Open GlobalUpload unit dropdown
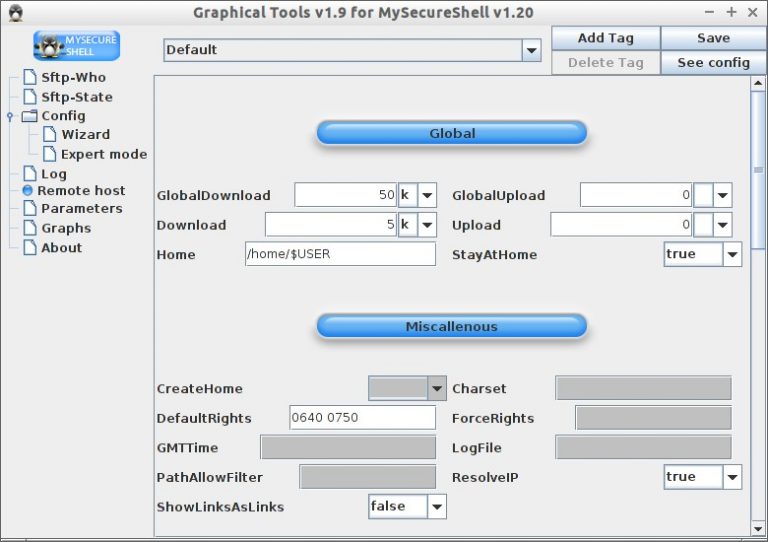 pos(723,195)
